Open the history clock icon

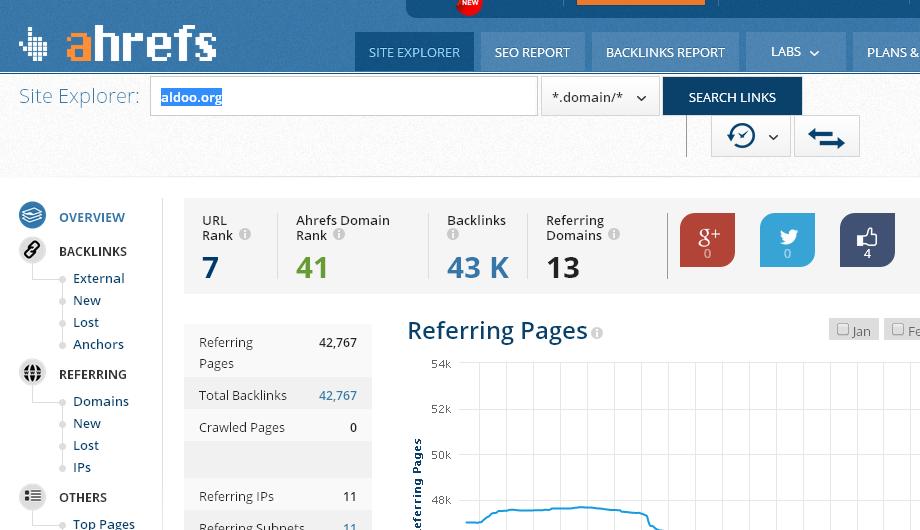point(740,136)
